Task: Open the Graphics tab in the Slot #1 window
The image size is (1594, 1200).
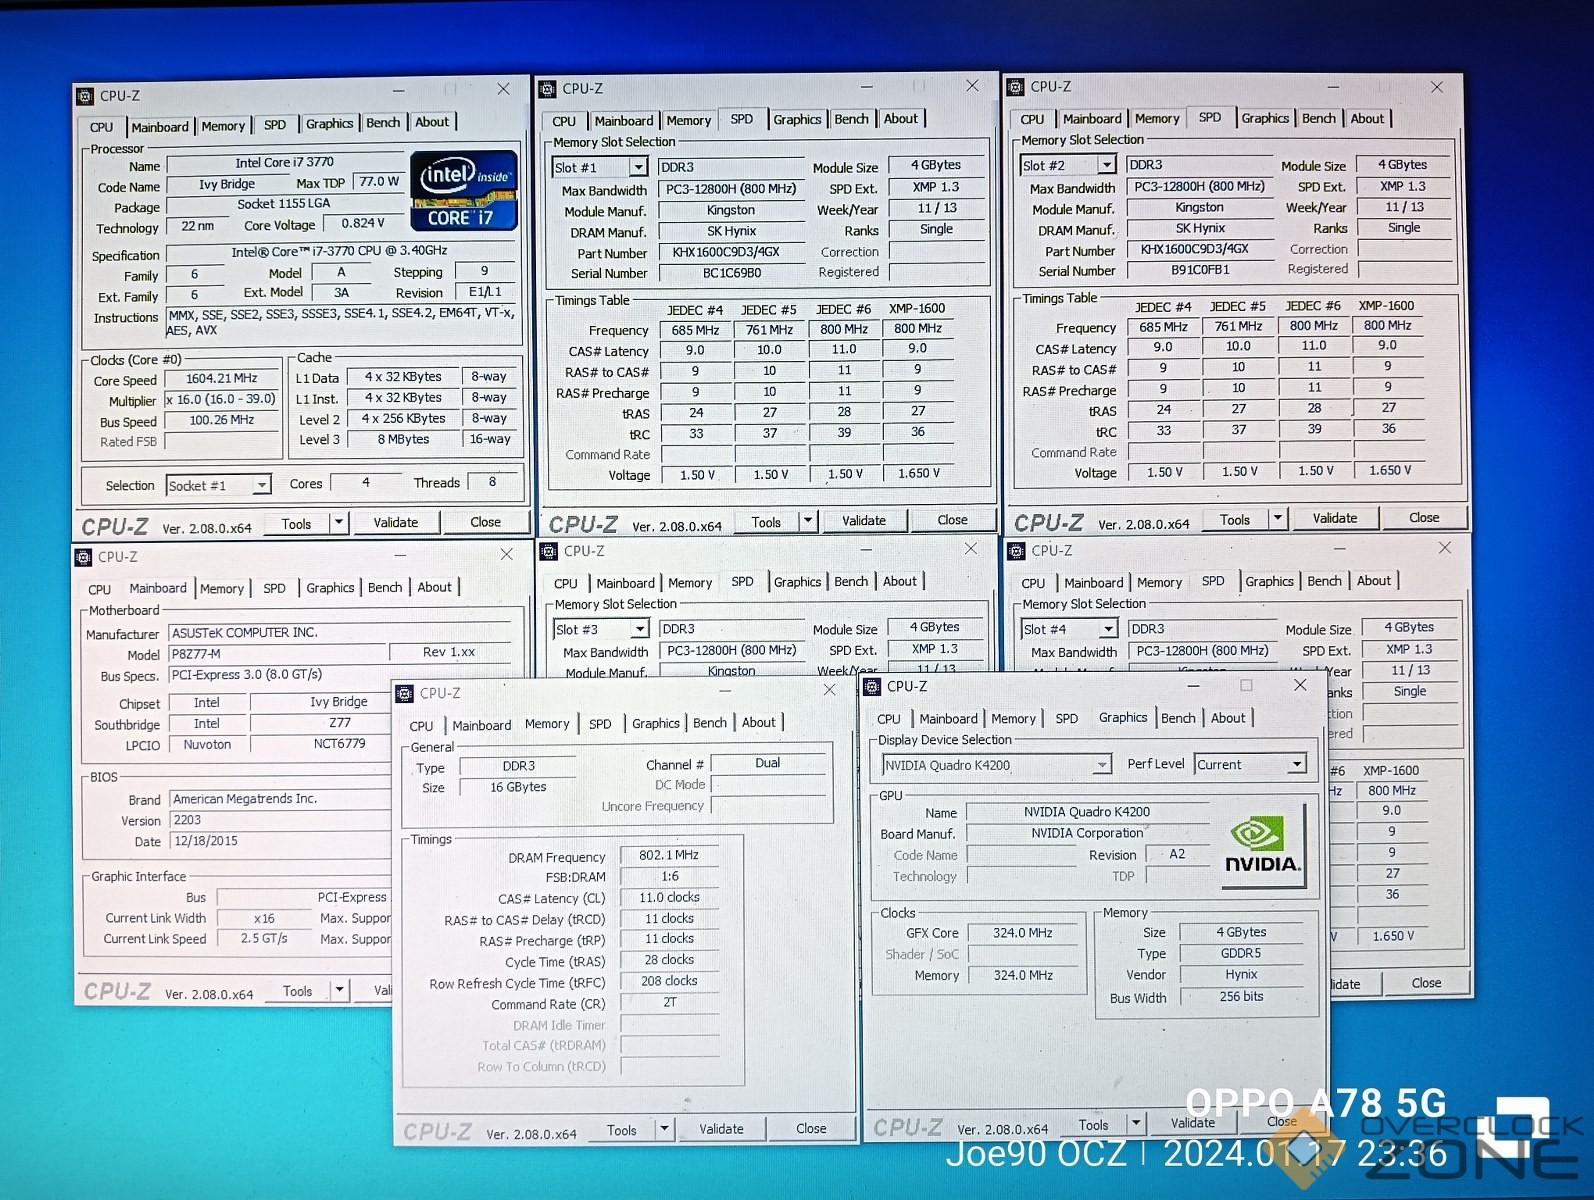Action: tap(797, 119)
